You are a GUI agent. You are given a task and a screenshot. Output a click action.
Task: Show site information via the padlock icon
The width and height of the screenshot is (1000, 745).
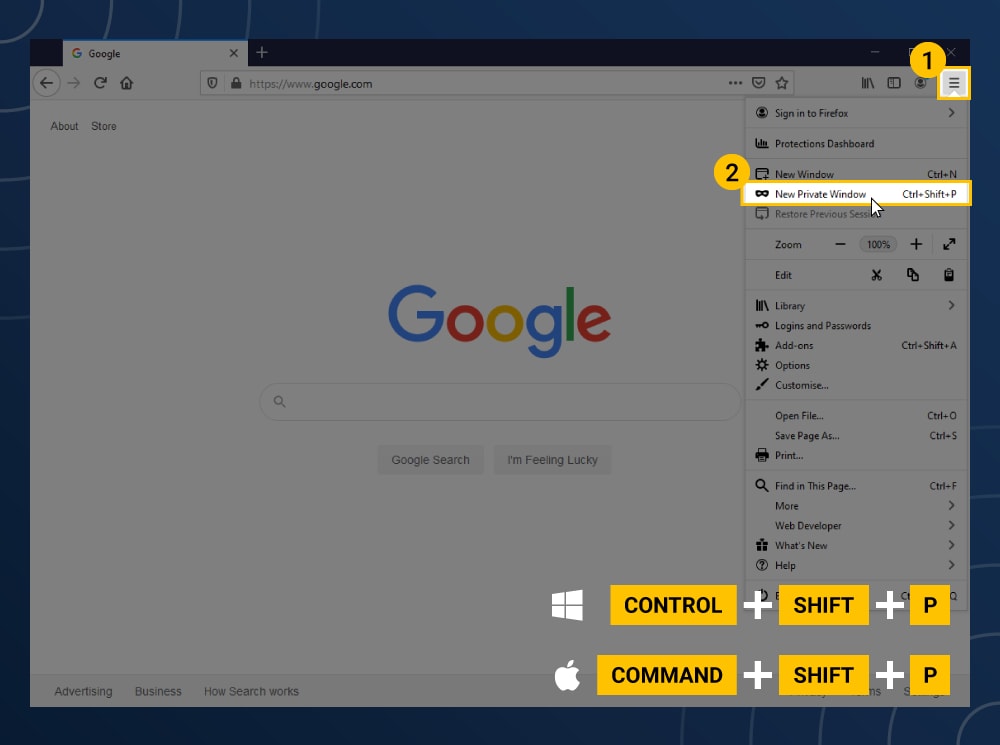(x=236, y=84)
